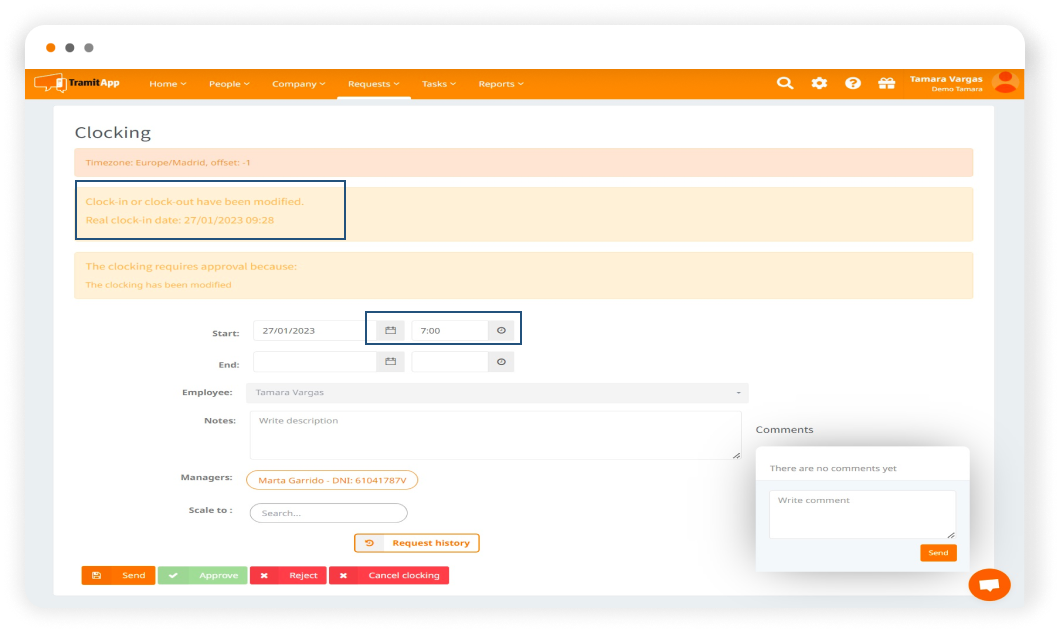Open the orange chat support bubble
The height and width of the screenshot is (633, 1061).
(x=989, y=585)
